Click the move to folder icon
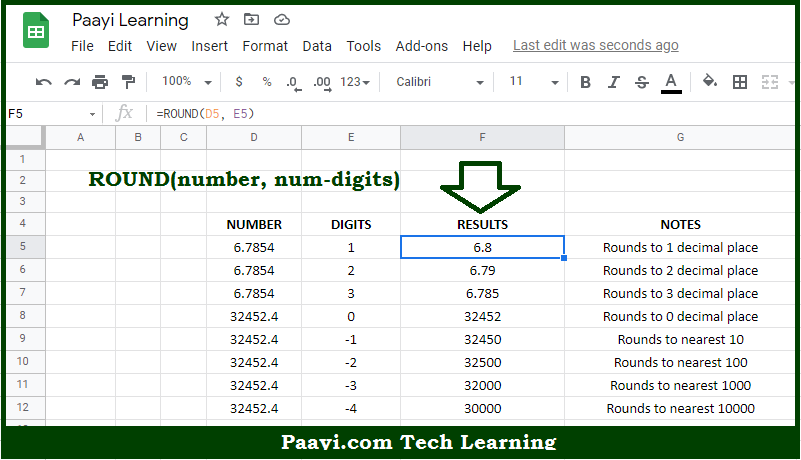801x460 pixels. coord(251,19)
